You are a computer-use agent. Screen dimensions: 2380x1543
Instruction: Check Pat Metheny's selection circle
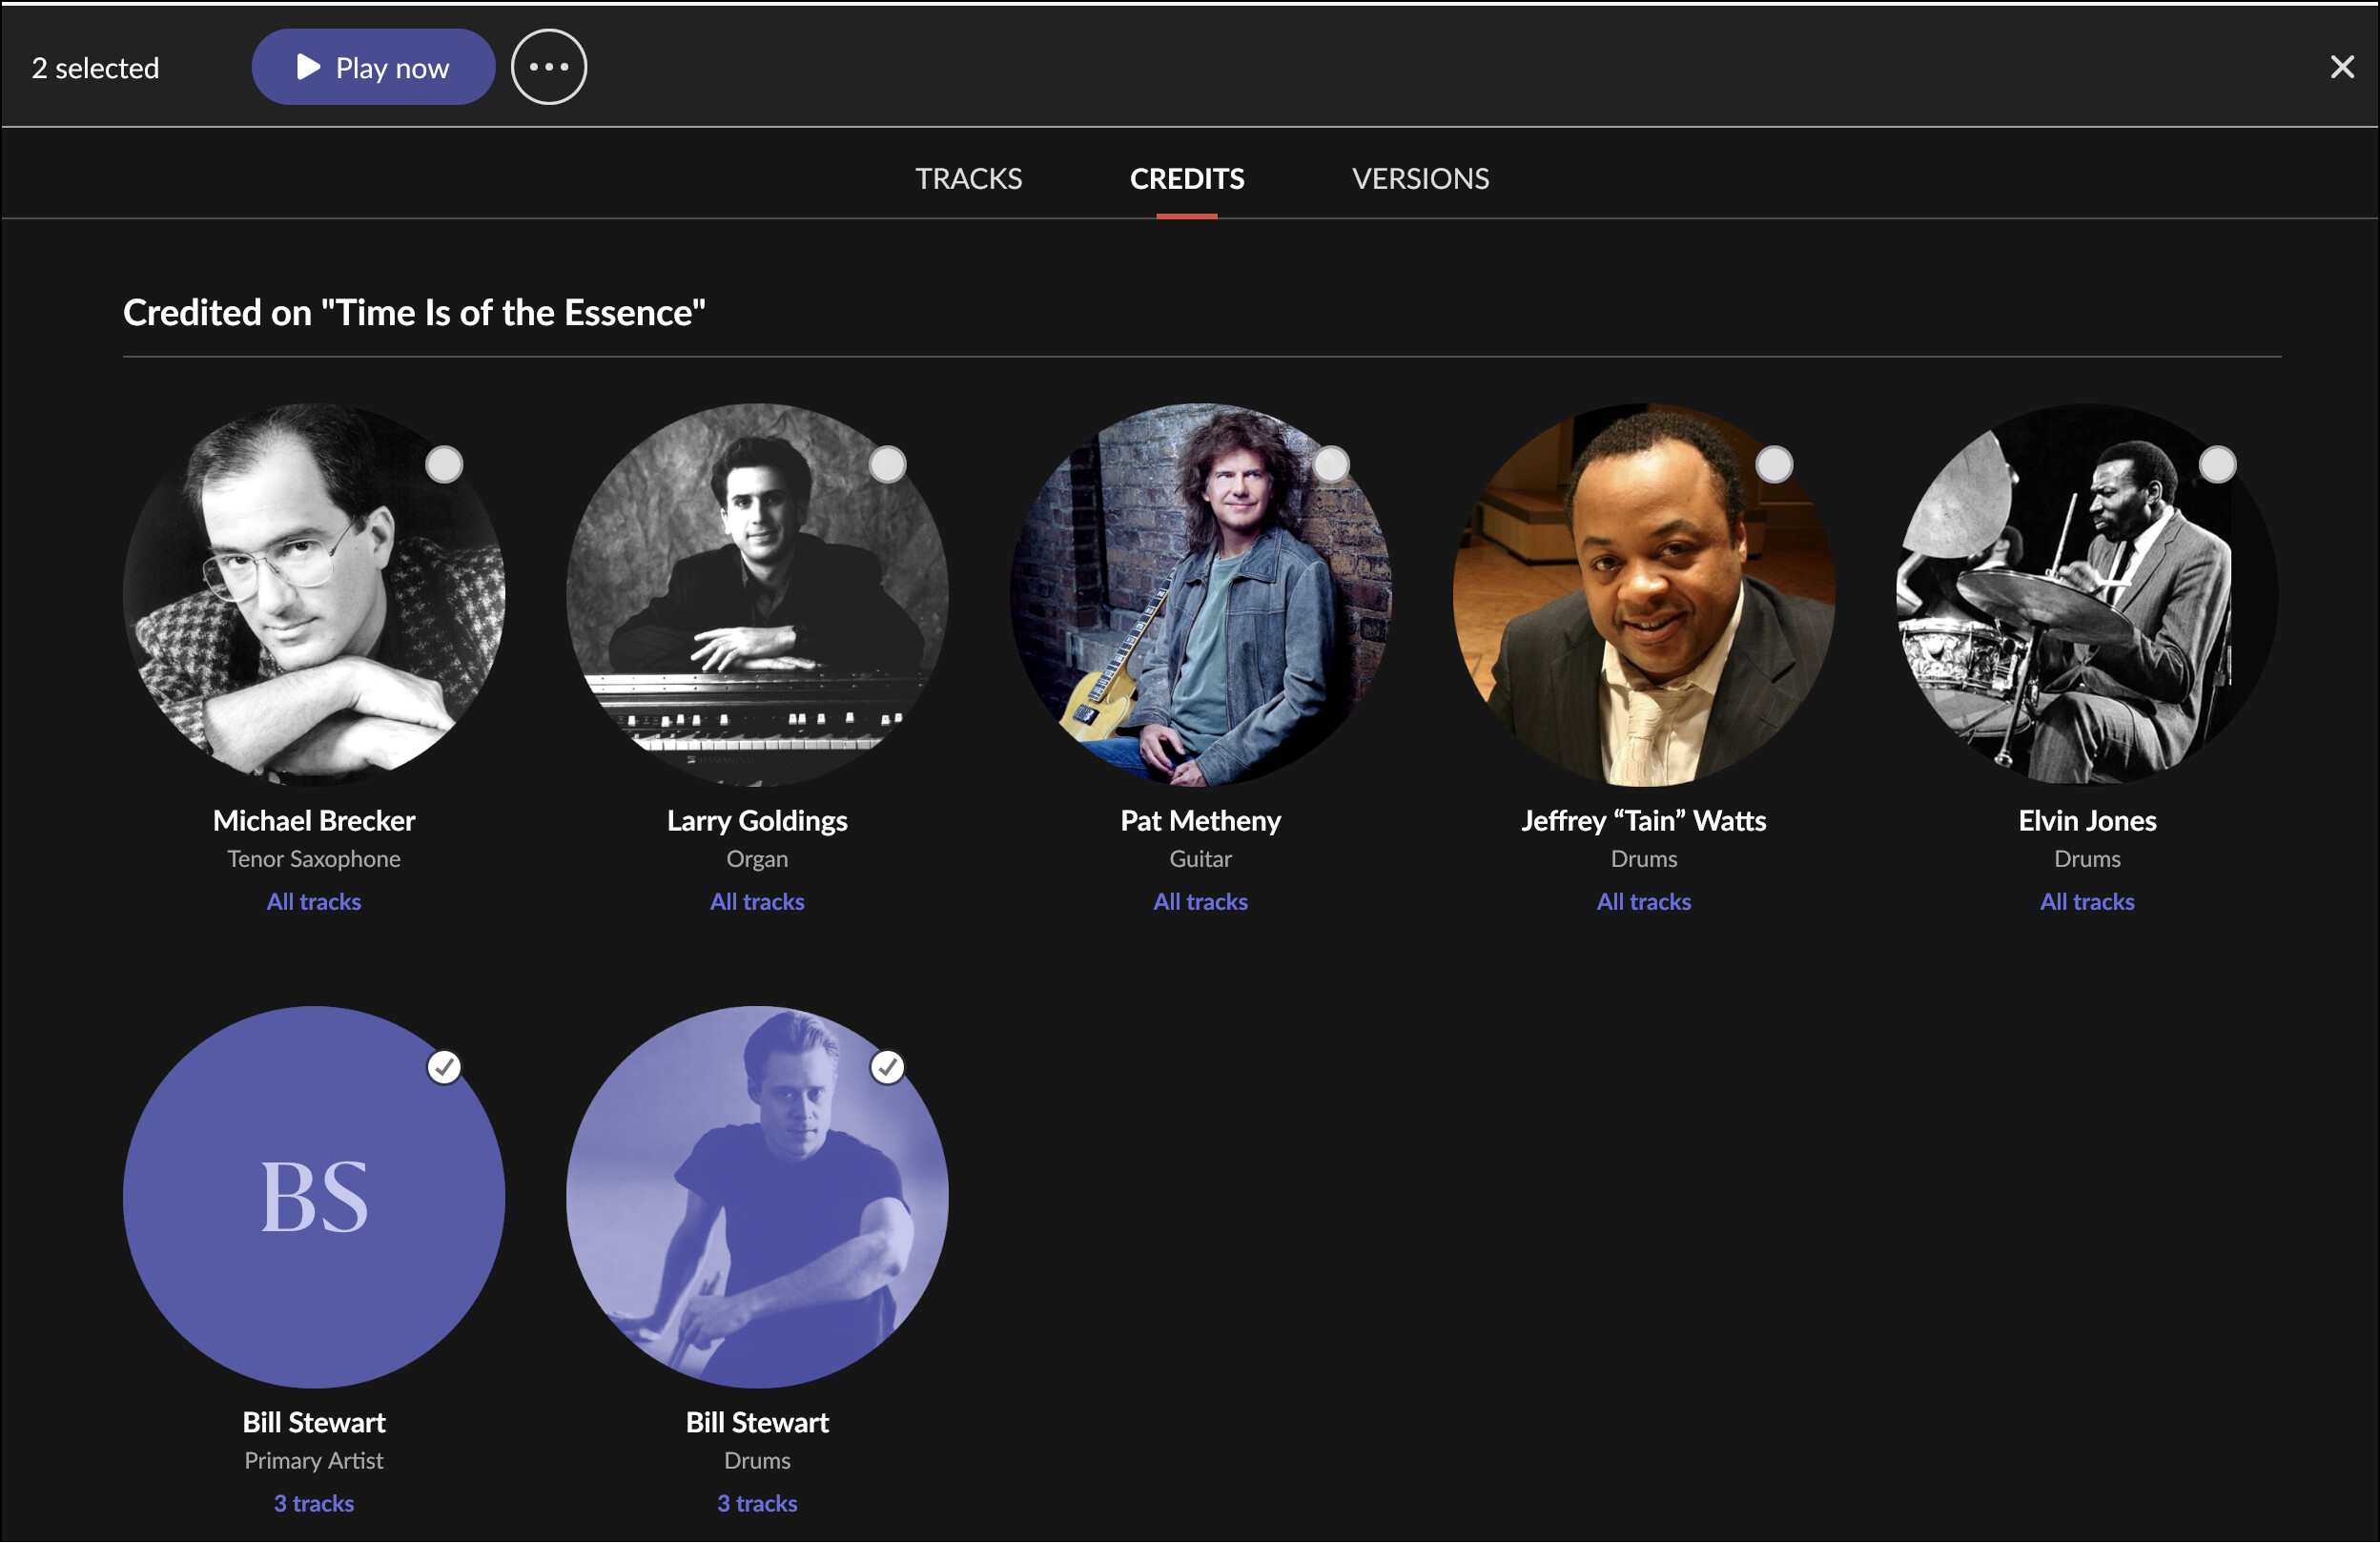pos(1330,465)
